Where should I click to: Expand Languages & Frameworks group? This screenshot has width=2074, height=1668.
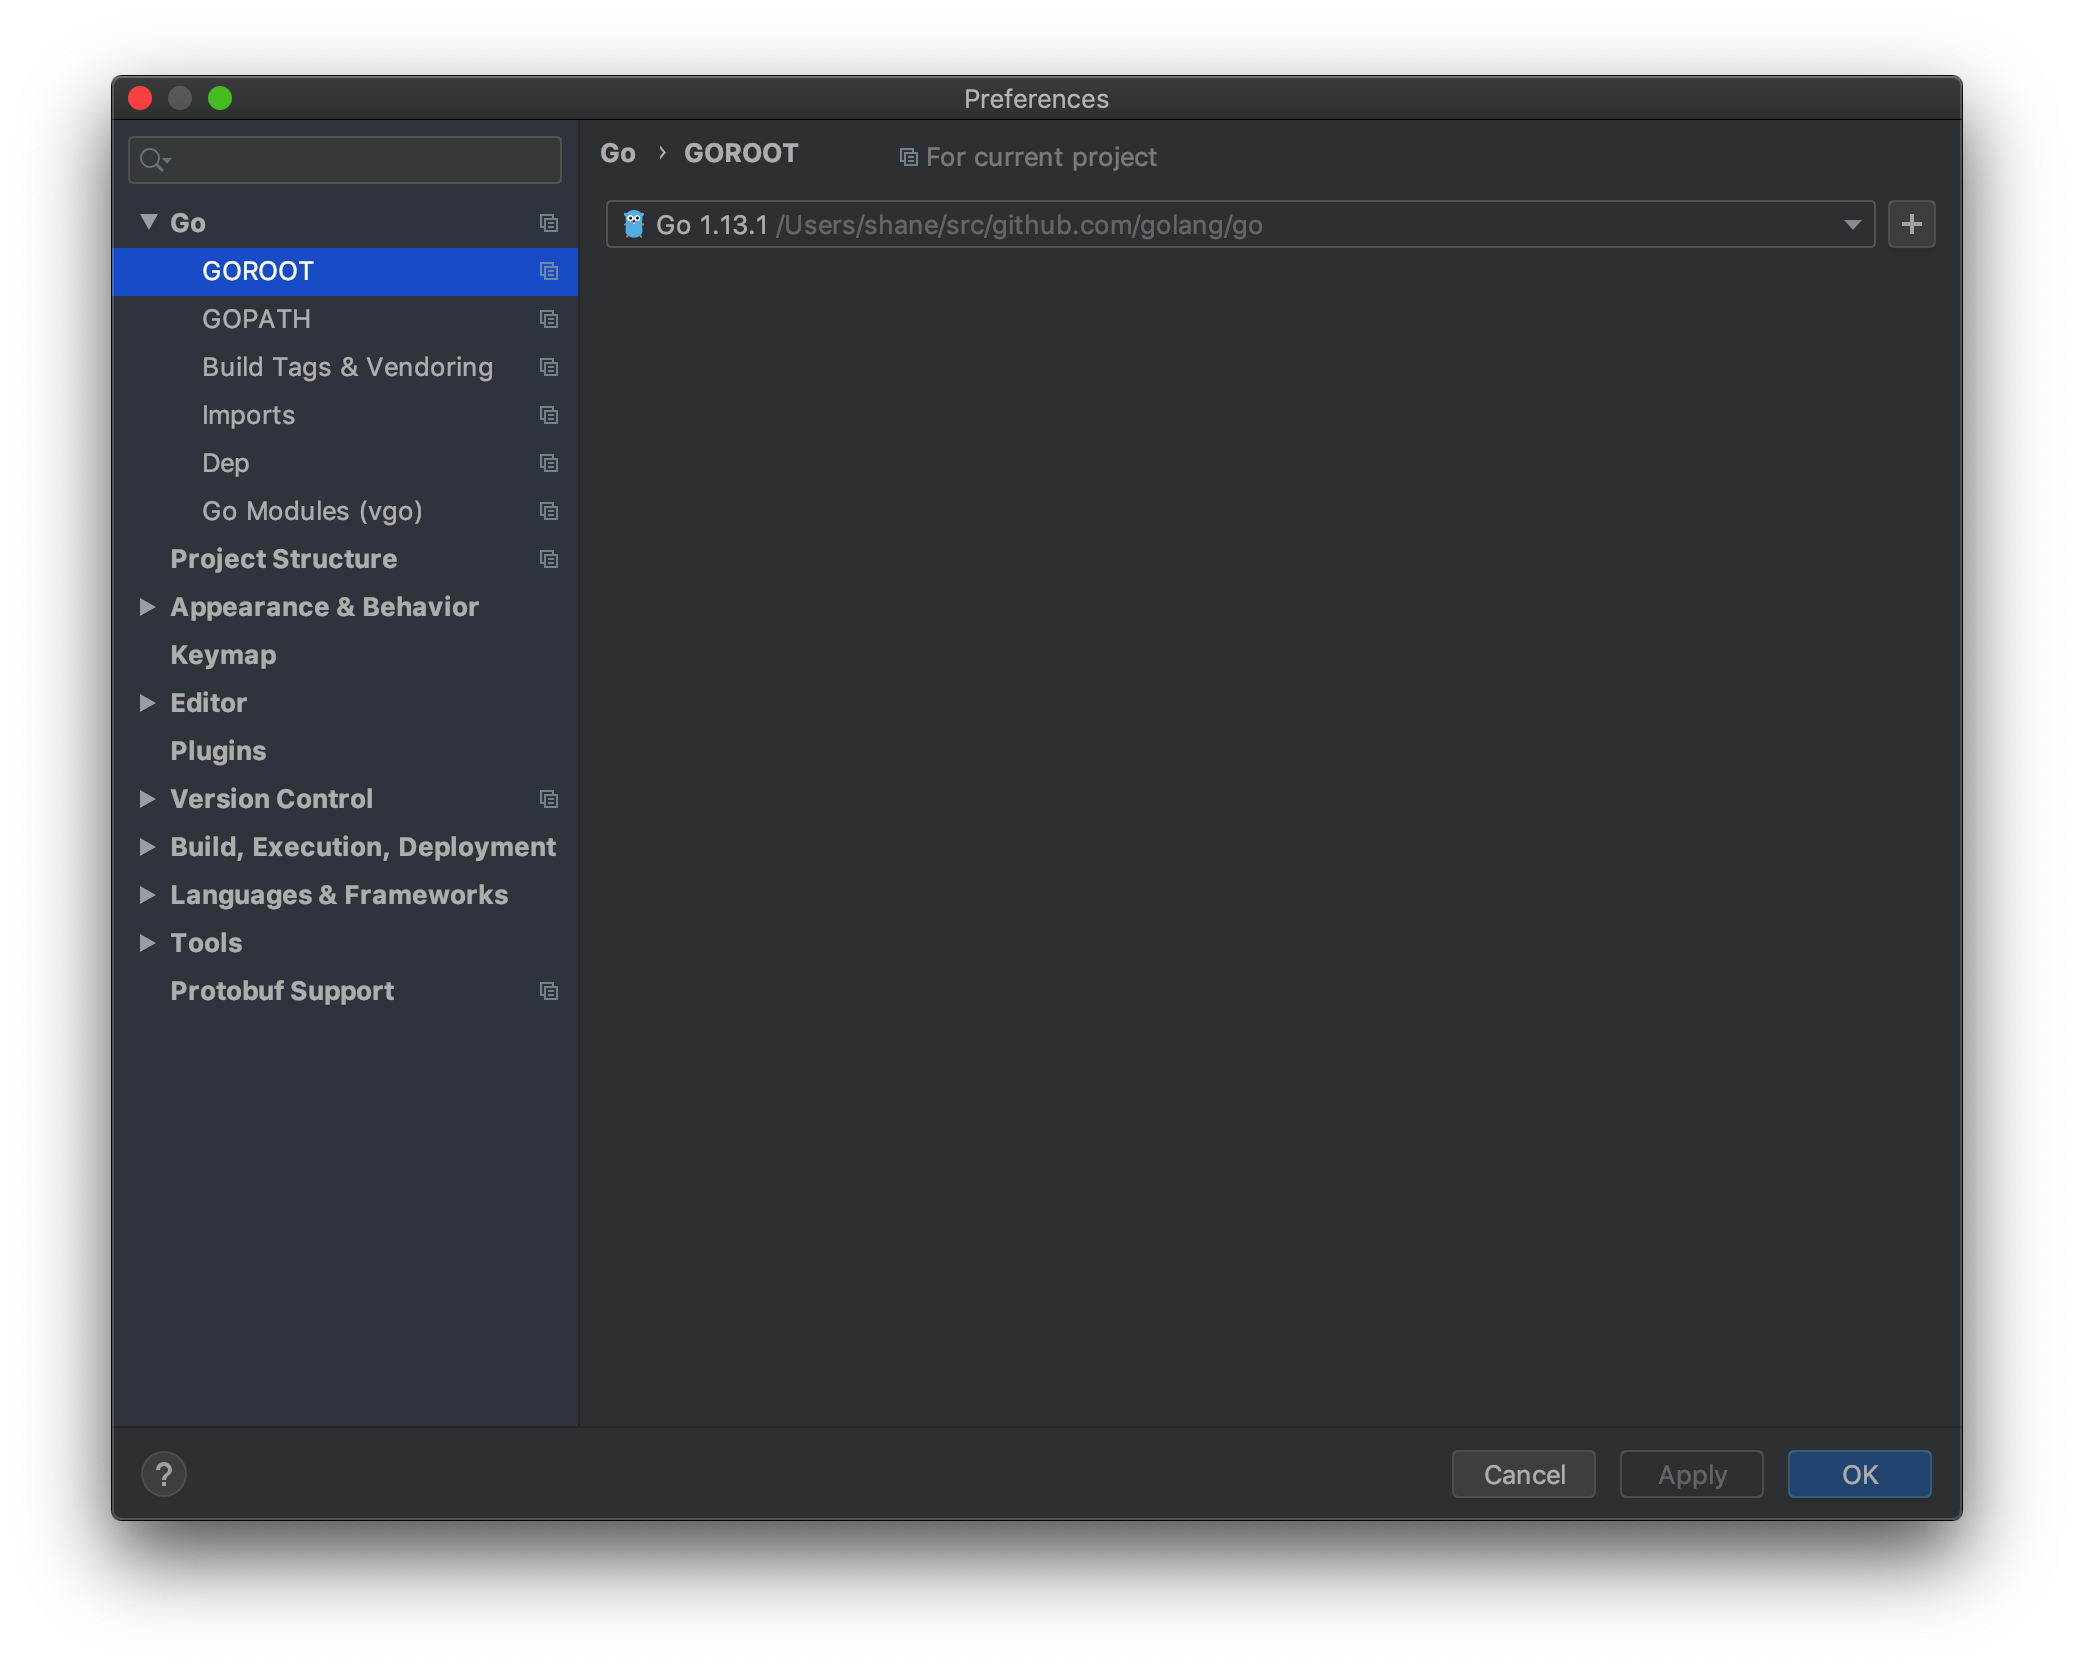(147, 895)
